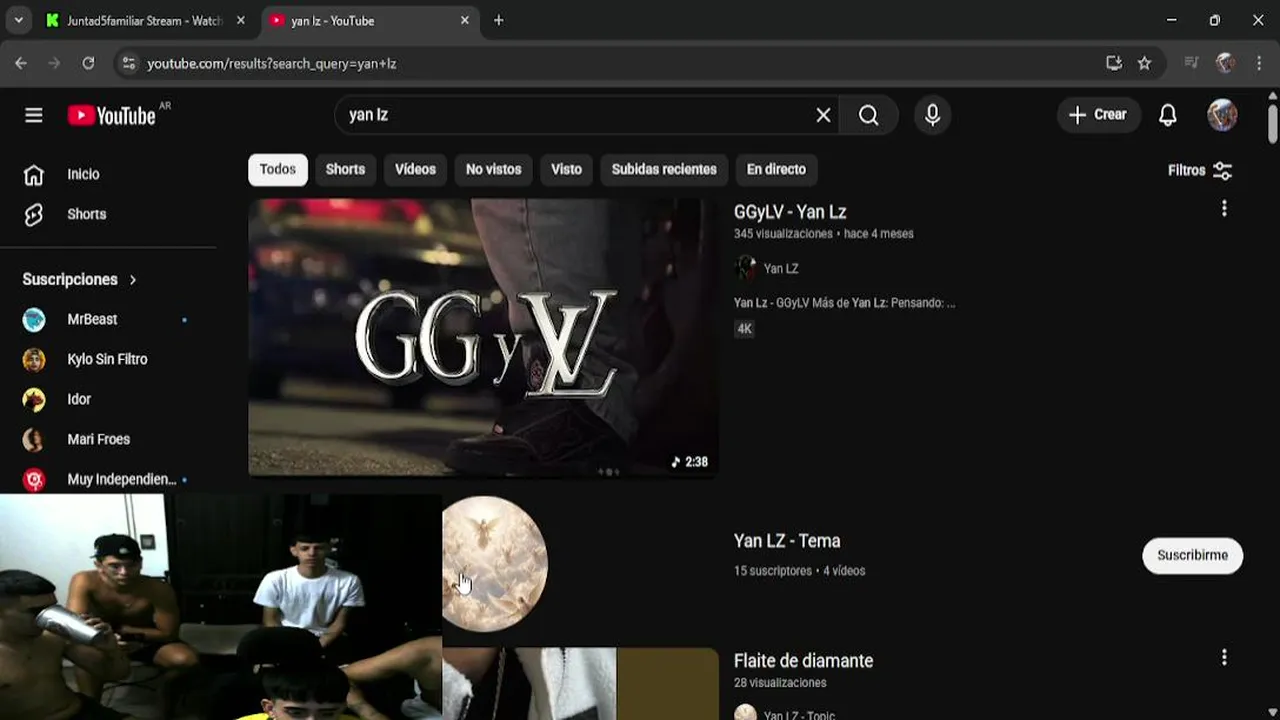1280x720 pixels.
Task: Open the tab search dropdown arrow
Action: pyautogui.click(x=18, y=20)
